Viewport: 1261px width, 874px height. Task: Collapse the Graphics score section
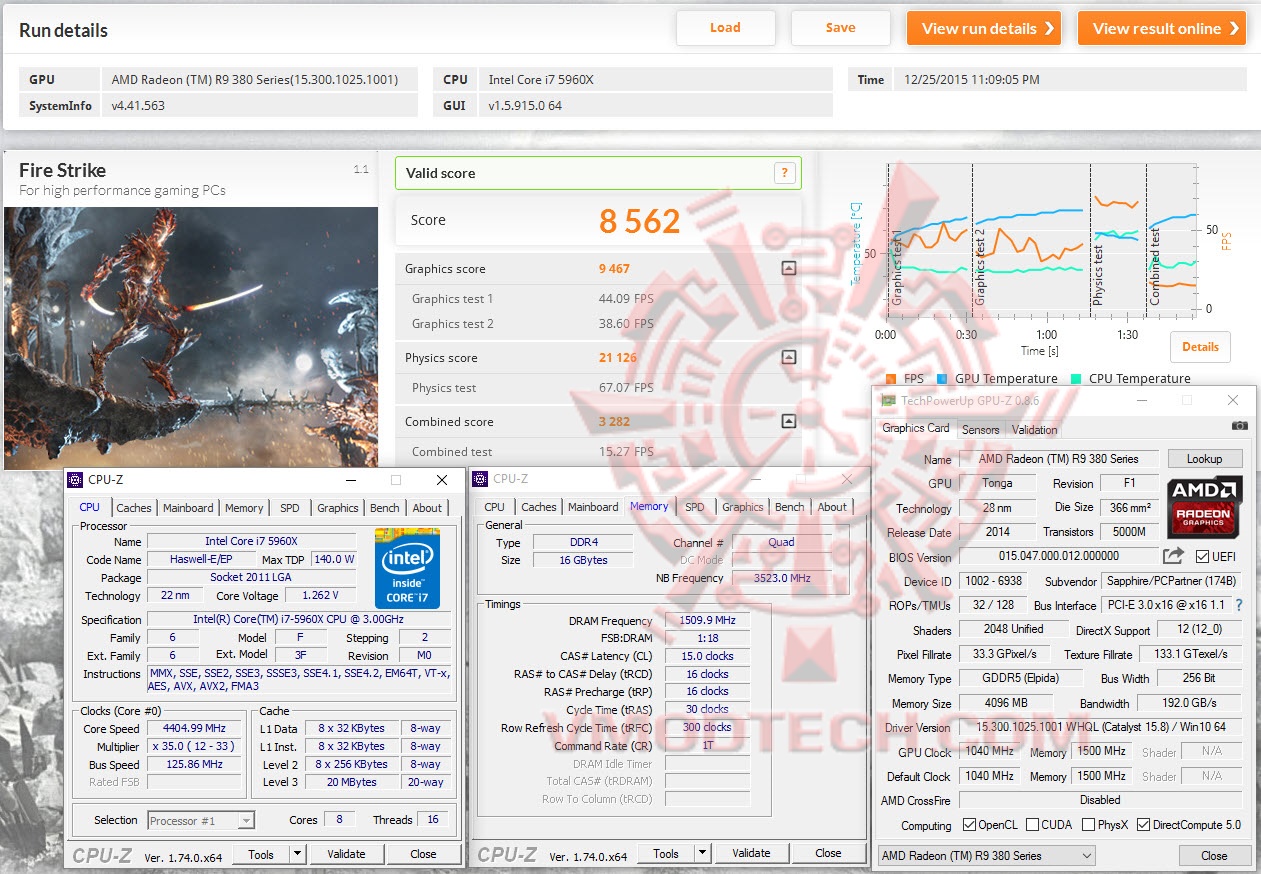(788, 268)
